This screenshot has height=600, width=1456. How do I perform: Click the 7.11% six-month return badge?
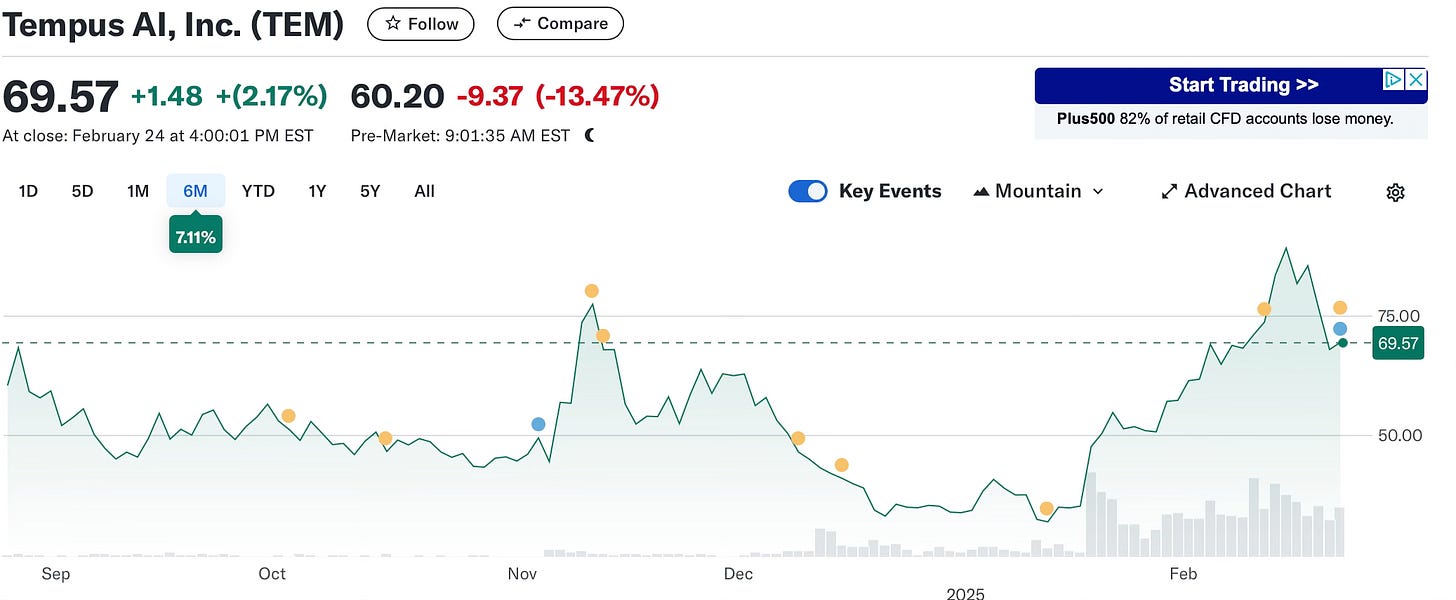point(196,237)
